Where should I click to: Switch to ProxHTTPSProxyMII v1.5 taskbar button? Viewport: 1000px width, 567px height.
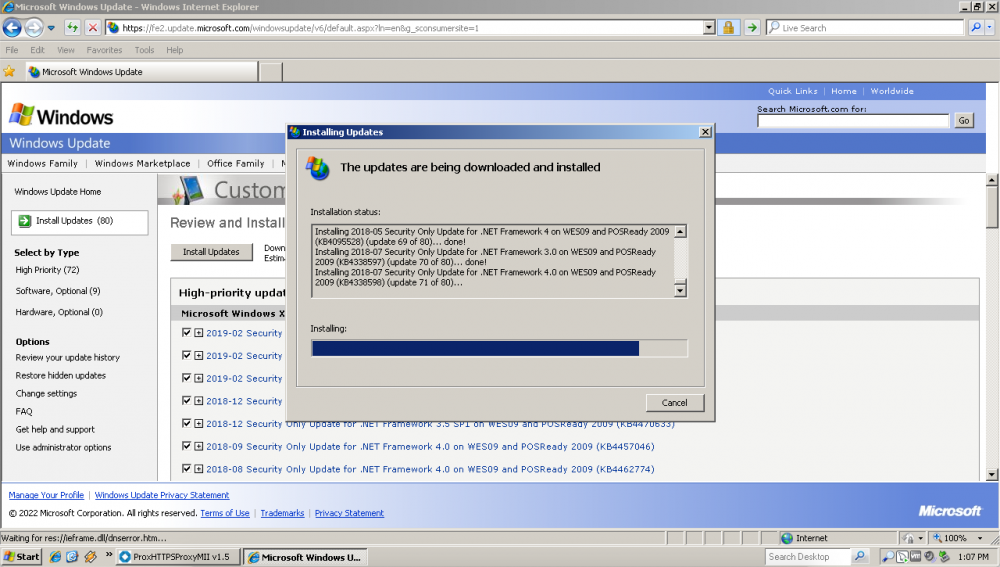coord(178,557)
